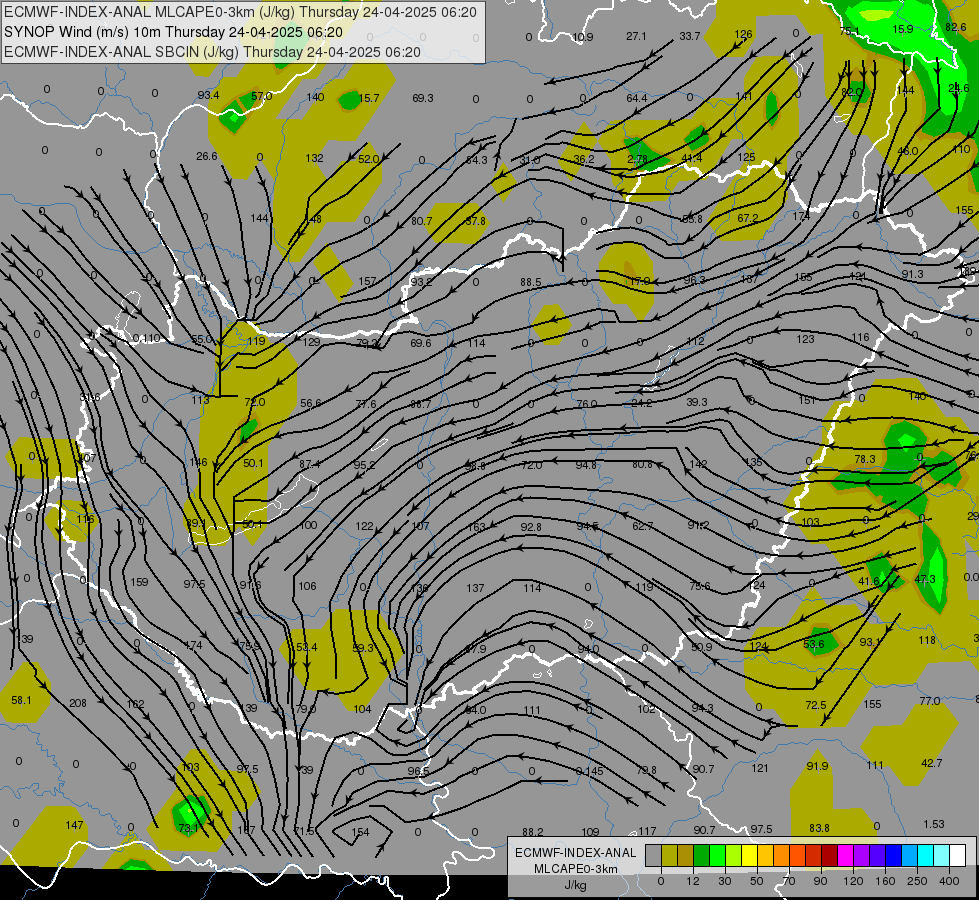Image resolution: width=979 pixels, height=900 pixels.
Task: Click the 'SBCIN (J/kg)' header line
Action: (x=212, y=52)
